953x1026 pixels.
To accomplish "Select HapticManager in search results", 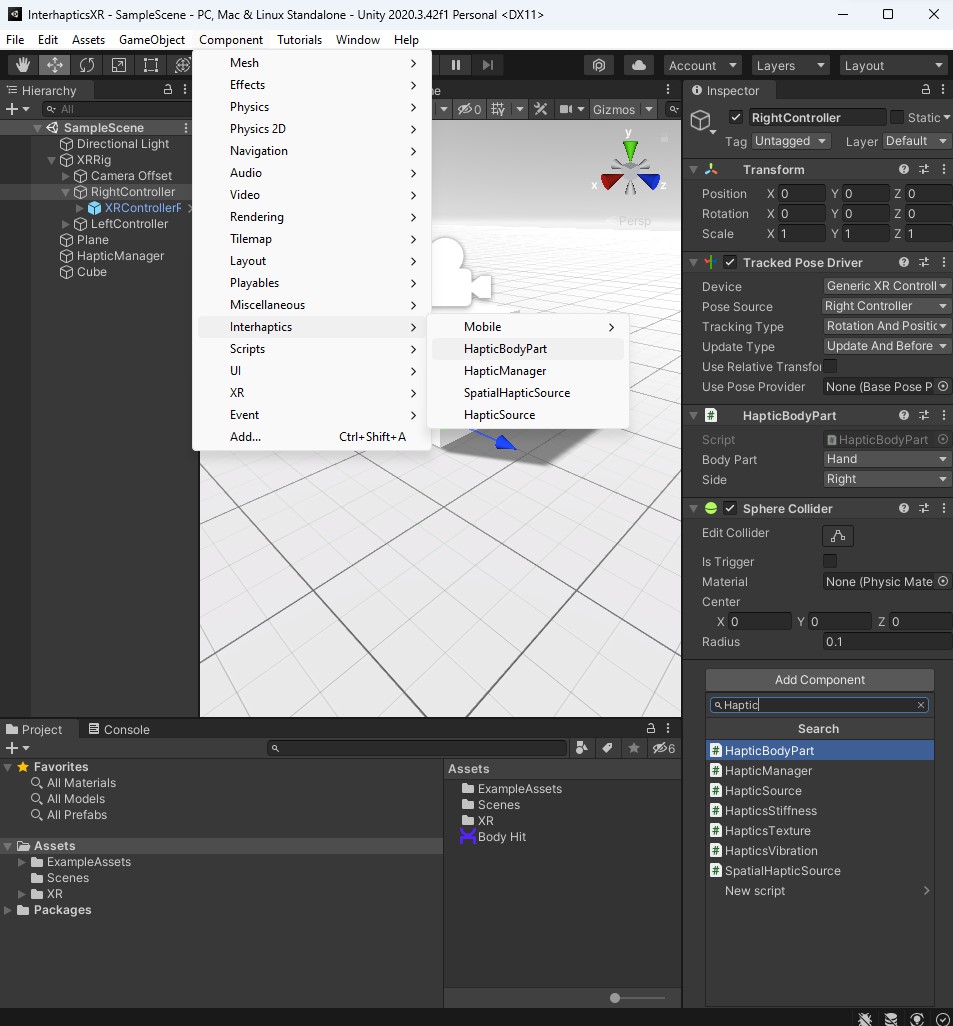I will coord(820,771).
